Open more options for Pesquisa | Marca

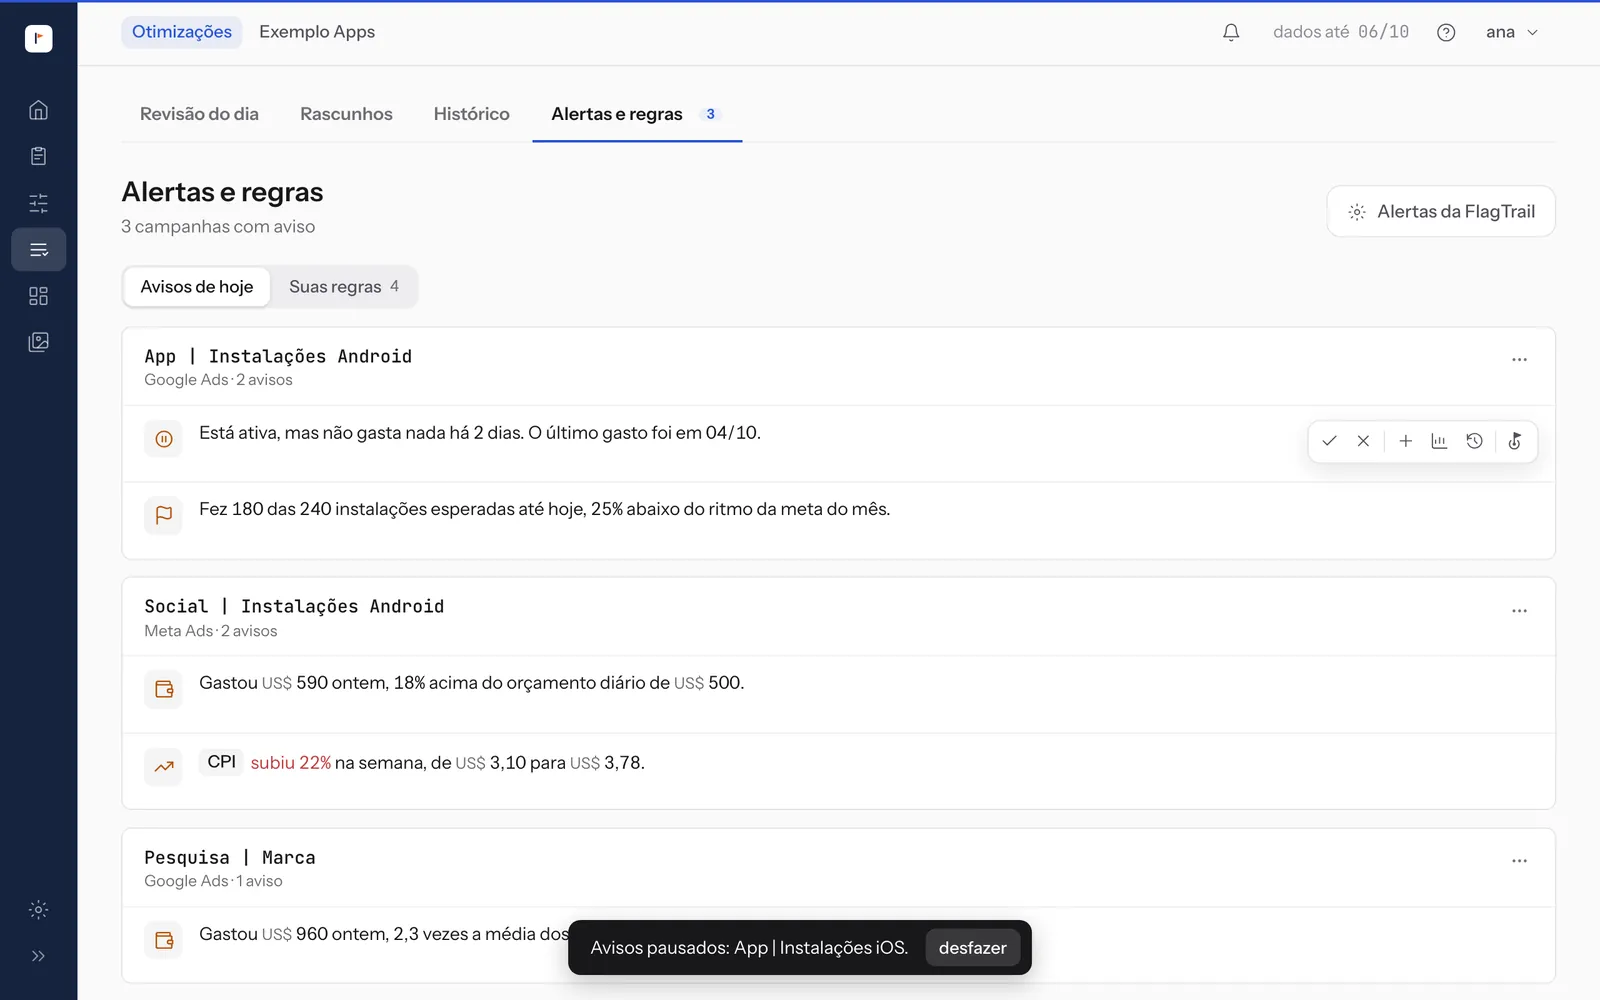point(1519,861)
